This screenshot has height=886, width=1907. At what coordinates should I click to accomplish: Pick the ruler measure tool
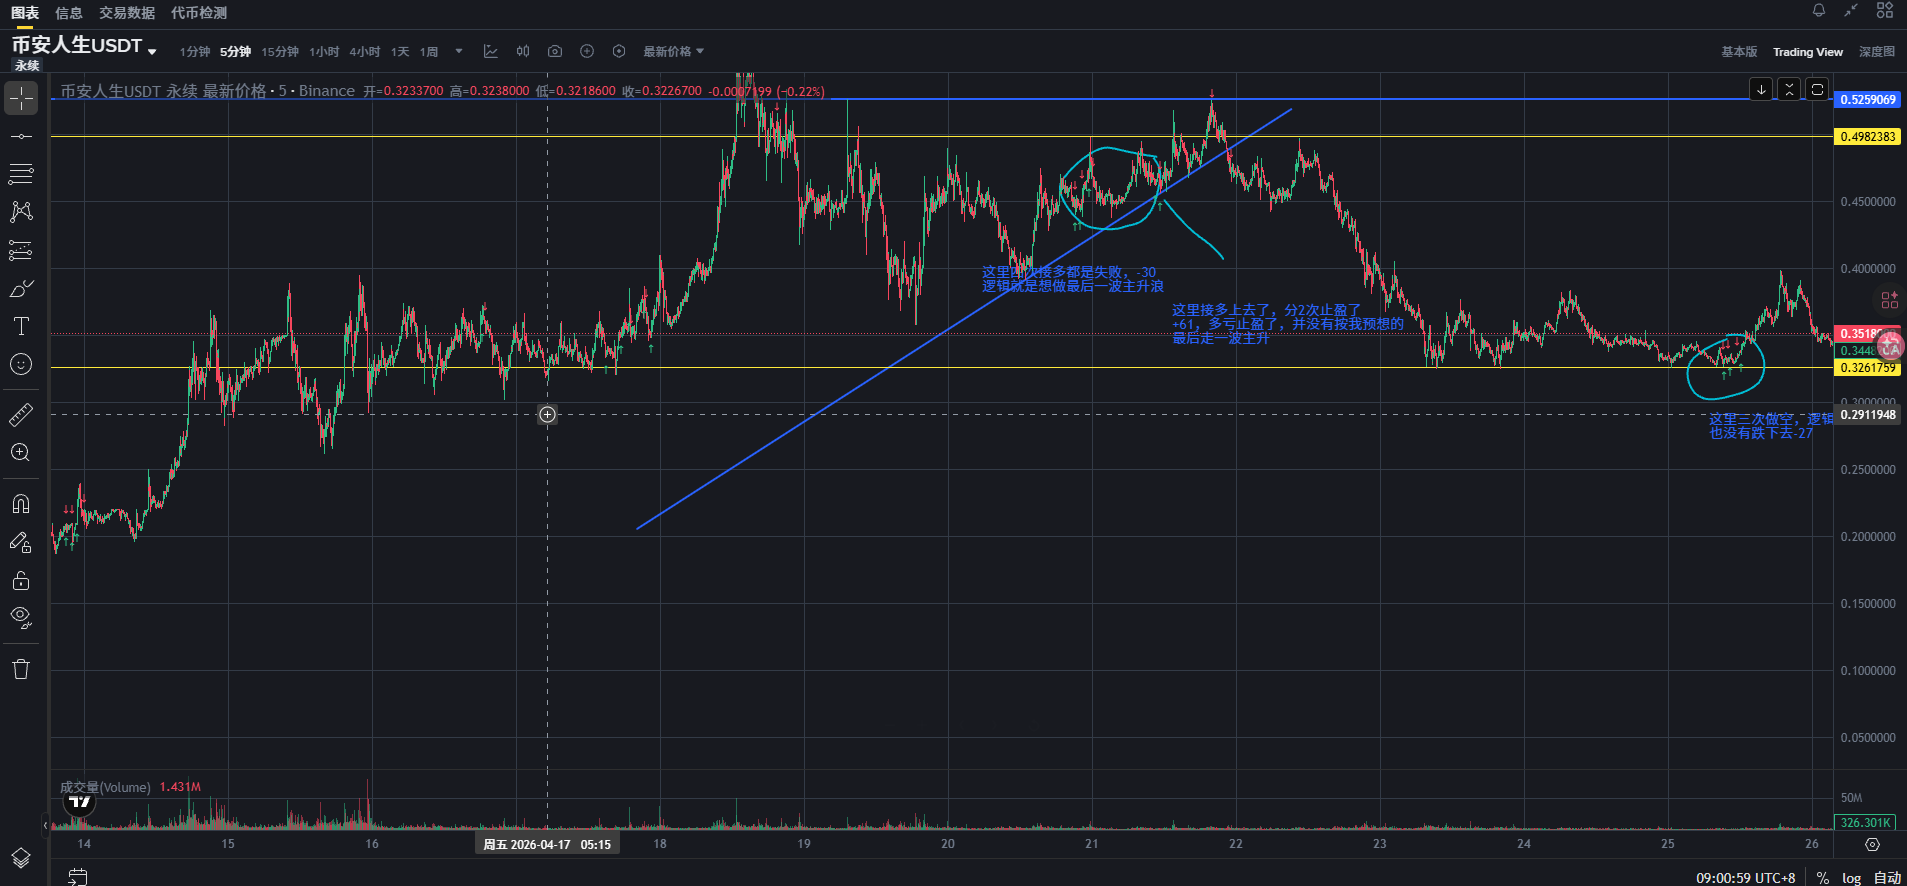coord(21,414)
